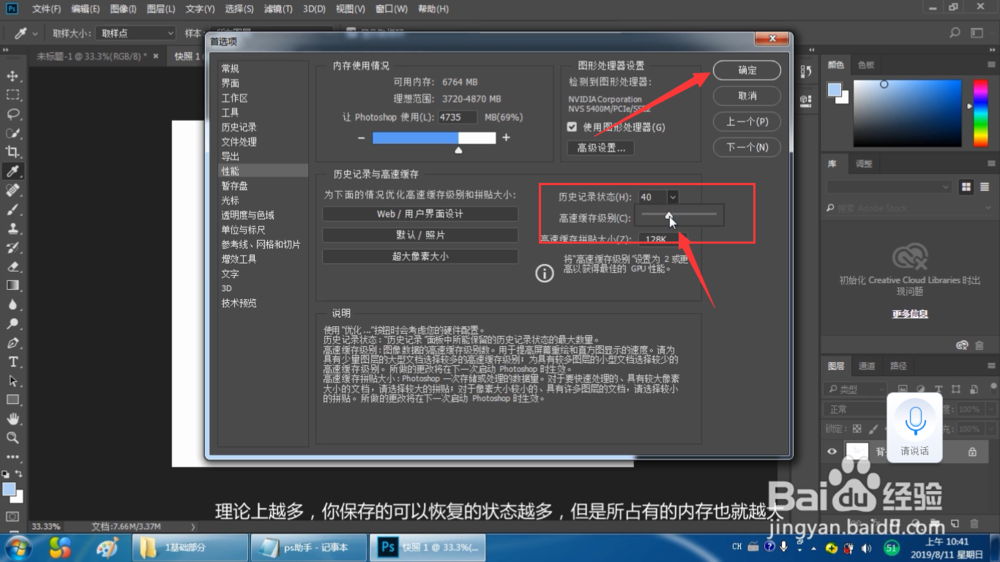Click the hue spectrum strip in Color panel

(x=980, y=114)
